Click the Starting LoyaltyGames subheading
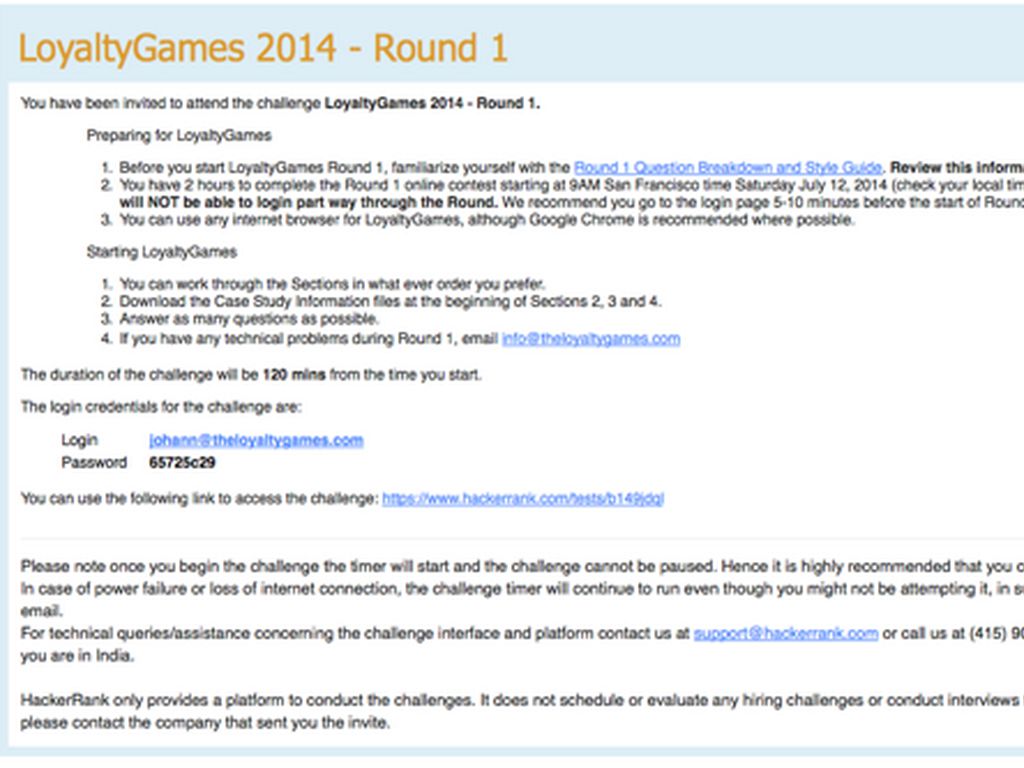Viewport: 1024px width, 768px height. point(162,251)
